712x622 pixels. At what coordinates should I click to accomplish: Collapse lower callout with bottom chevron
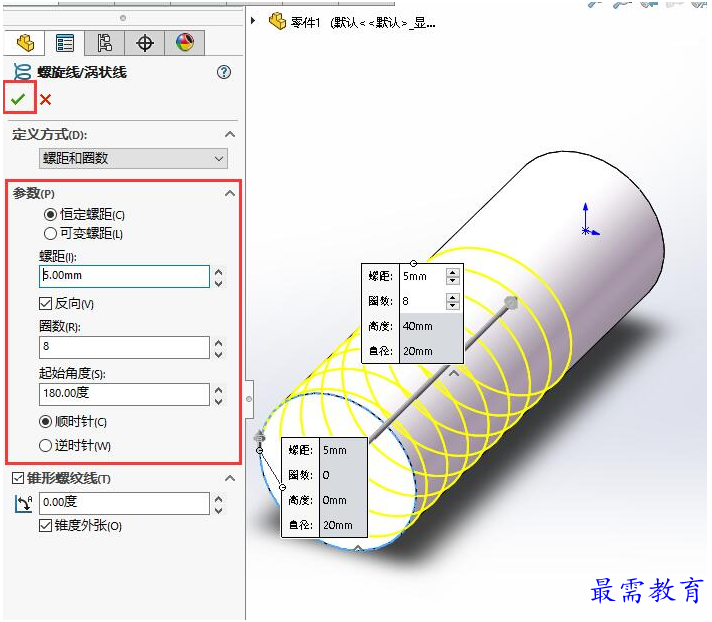358,548
